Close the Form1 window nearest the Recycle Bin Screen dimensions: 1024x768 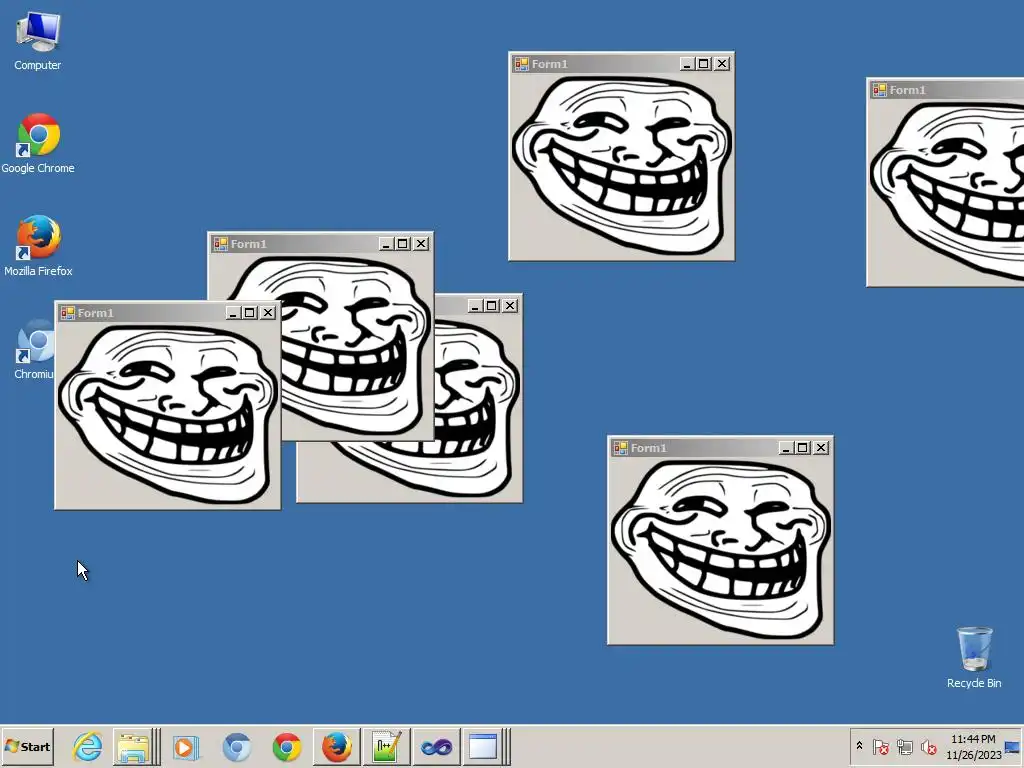pyautogui.click(x=822, y=447)
